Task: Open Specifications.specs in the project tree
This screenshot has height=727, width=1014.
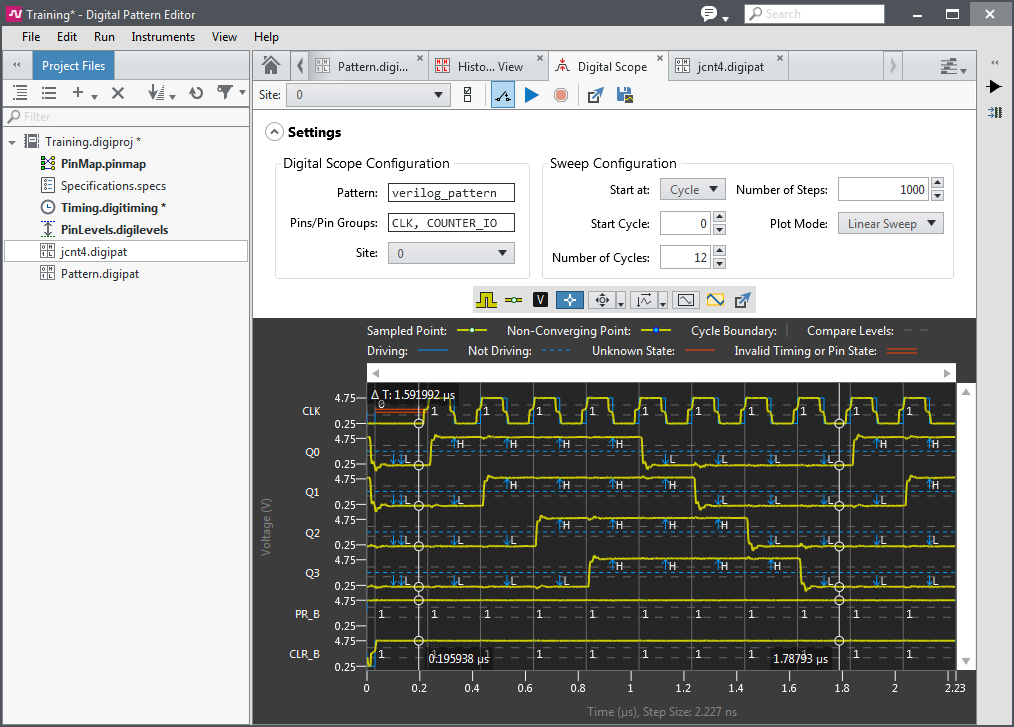Action: 113,186
